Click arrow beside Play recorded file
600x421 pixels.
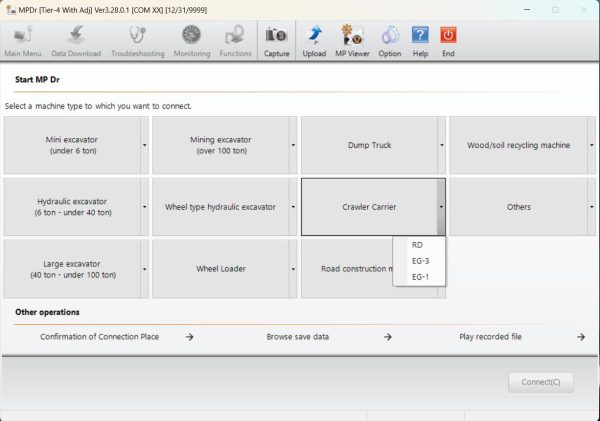(581, 337)
